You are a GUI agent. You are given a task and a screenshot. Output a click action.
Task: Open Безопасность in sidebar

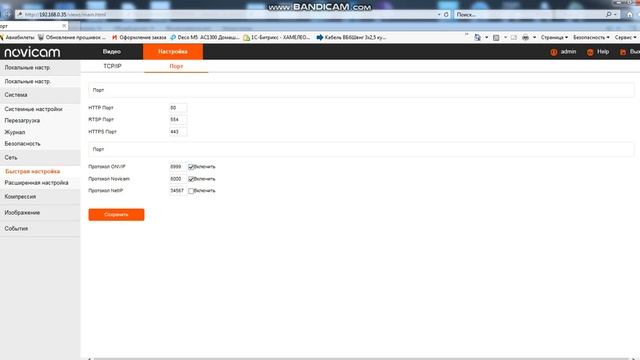click(22, 144)
